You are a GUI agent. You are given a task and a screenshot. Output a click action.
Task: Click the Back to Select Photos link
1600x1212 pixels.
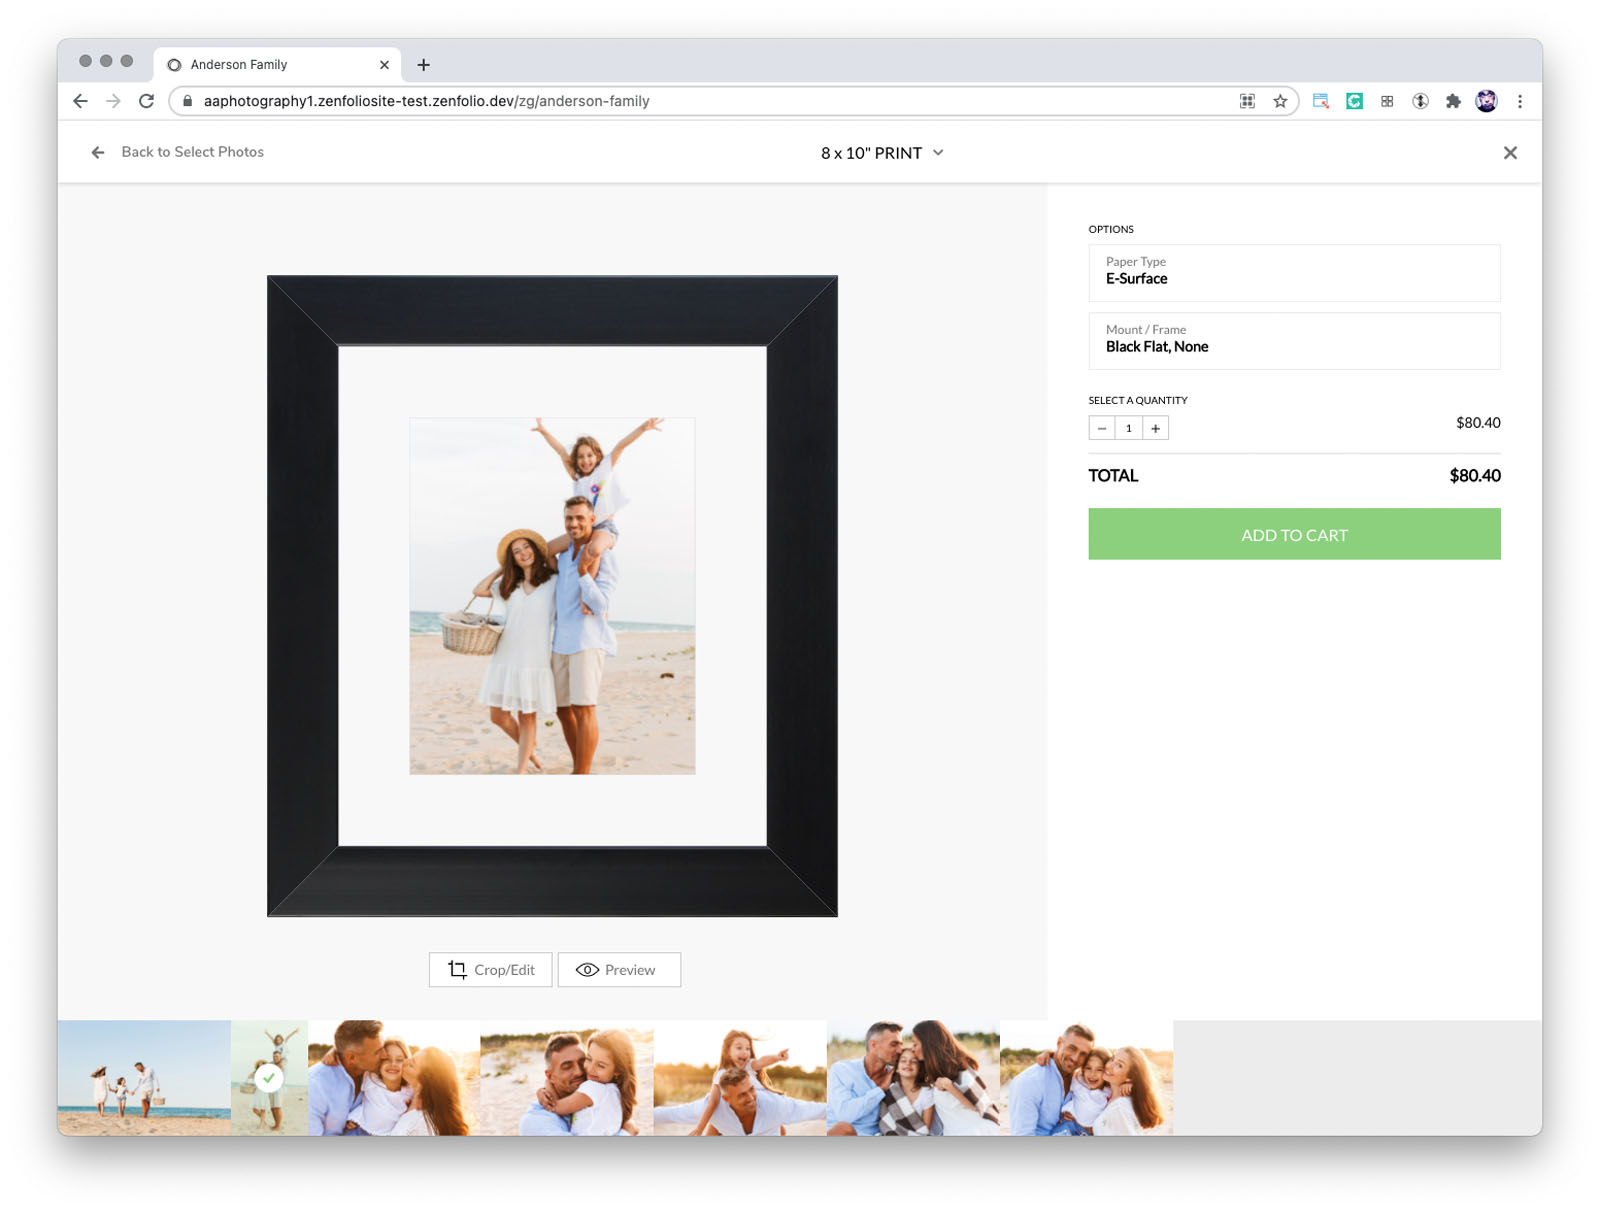(x=192, y=152)
